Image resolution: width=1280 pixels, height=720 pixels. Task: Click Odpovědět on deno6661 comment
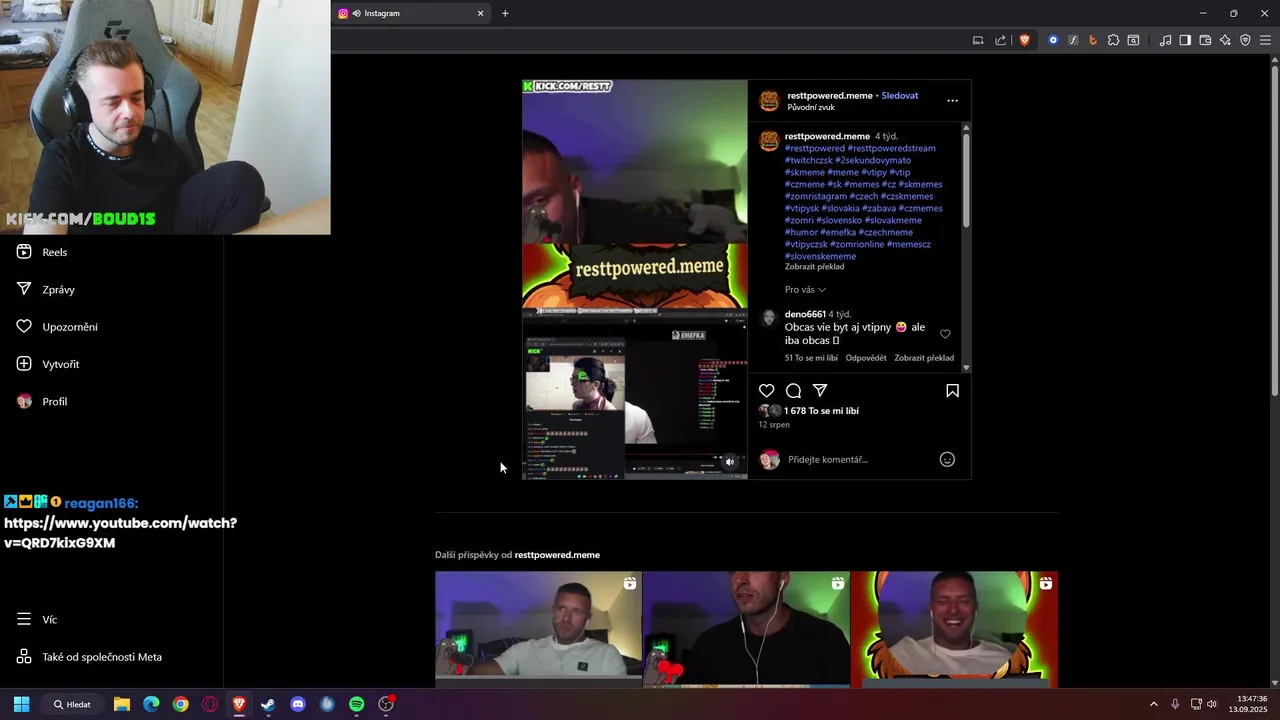[866, 358]
